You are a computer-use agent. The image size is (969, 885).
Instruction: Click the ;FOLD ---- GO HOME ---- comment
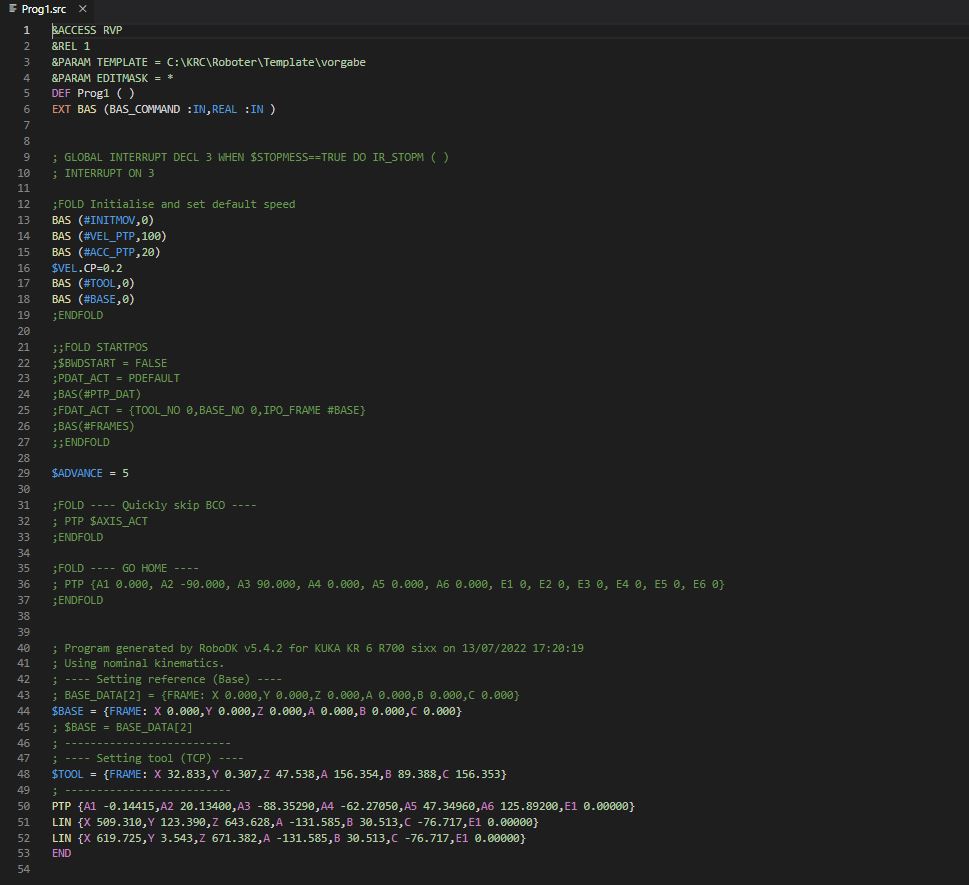[125, 568]
